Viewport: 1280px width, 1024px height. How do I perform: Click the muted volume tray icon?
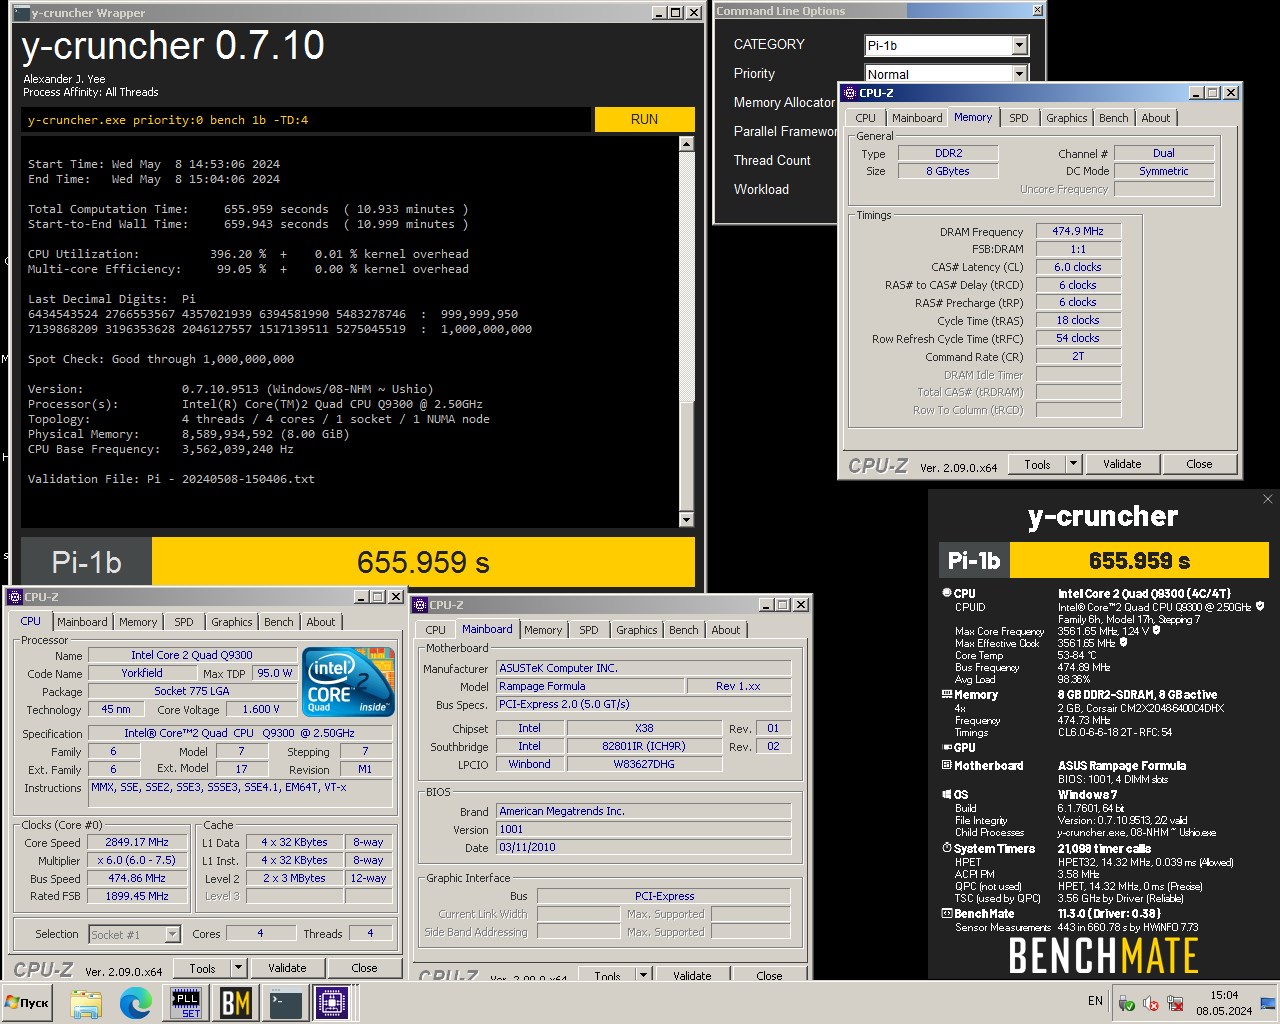click(x=1151, y=1003)
